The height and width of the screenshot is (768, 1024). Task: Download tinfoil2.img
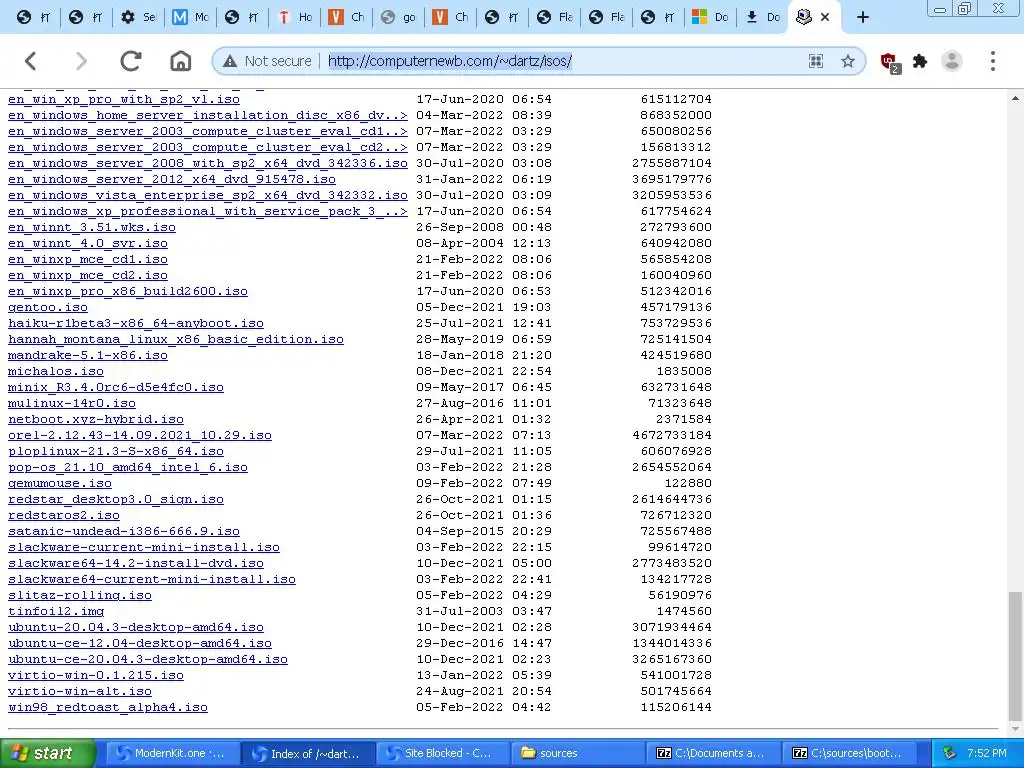(x=56, y=611)
